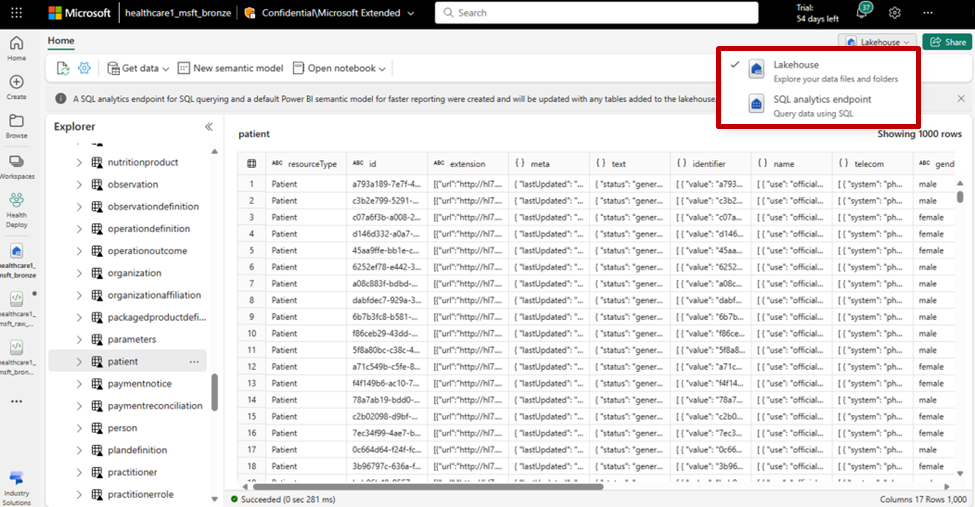Select the practitionerrole table
The height and width of the screenshot is (507, 975).
coord(141,495)
